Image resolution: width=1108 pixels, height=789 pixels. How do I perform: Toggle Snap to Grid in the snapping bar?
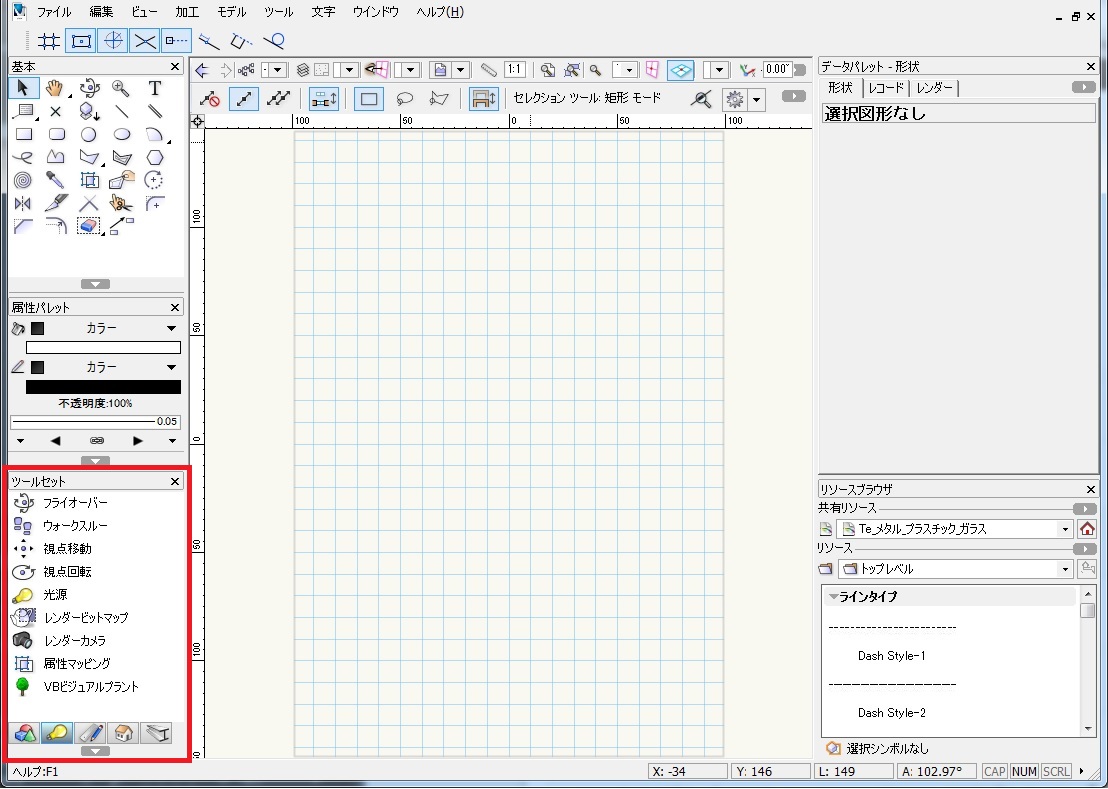tap(48, 41)
